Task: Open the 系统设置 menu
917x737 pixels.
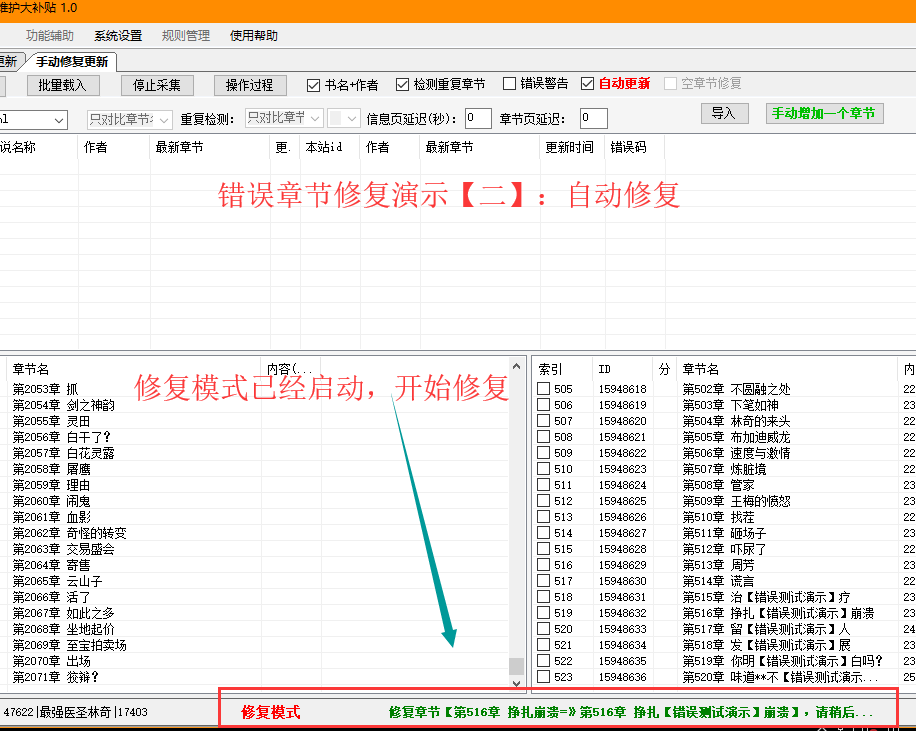Action: (118, 36)
